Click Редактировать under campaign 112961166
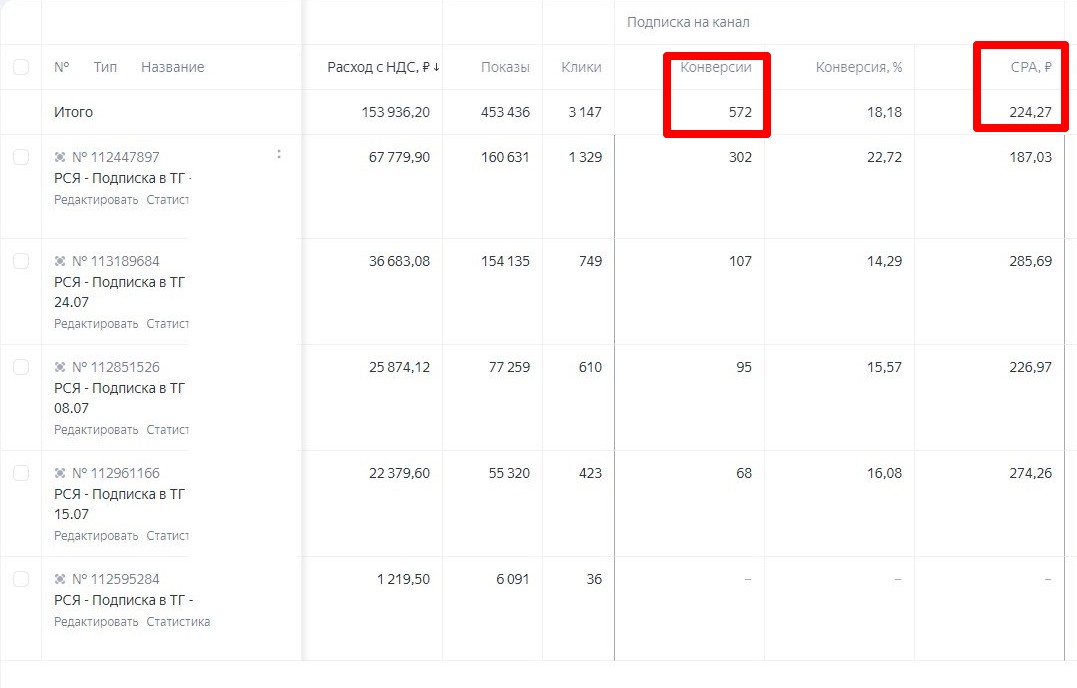Image resolution: width=1077 pixels, height=688 pixels. point(96,536)
